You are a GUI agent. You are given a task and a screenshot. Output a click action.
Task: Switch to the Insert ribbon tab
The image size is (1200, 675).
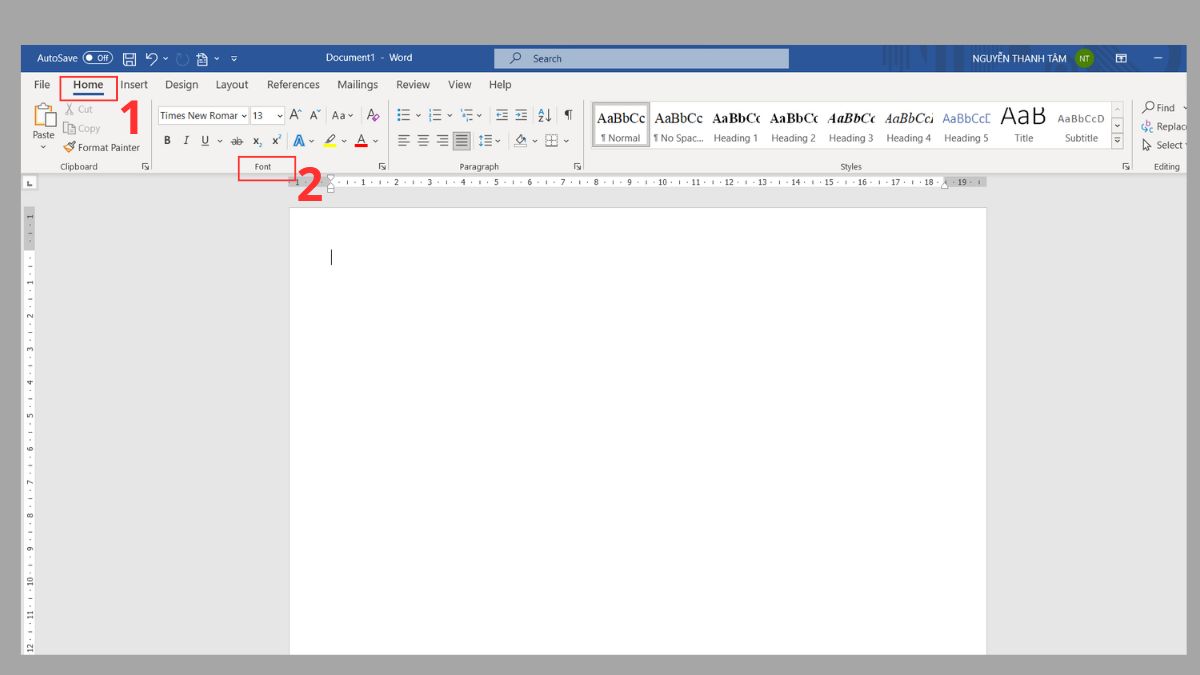[x=133, y=84]
